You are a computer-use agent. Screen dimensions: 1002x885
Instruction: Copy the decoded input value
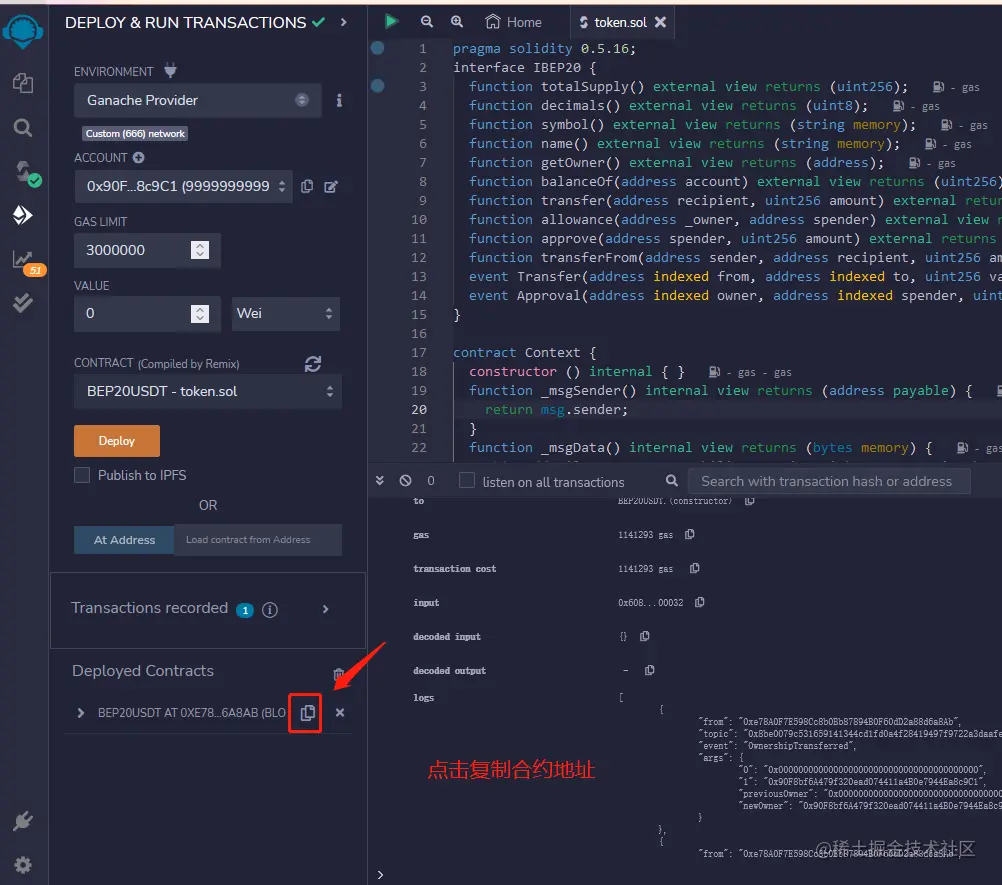[x=645, y=636]
